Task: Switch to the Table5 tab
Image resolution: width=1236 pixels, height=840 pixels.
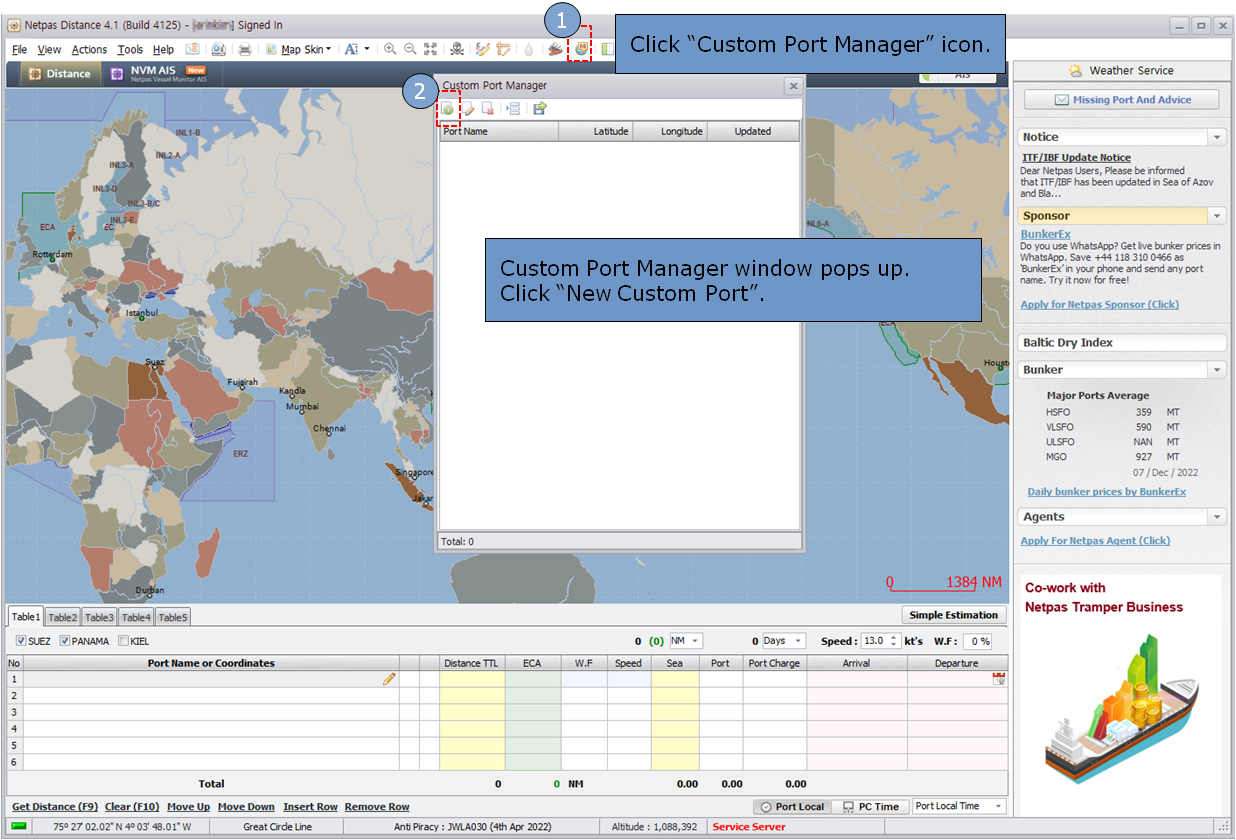Action: [172, 617]
